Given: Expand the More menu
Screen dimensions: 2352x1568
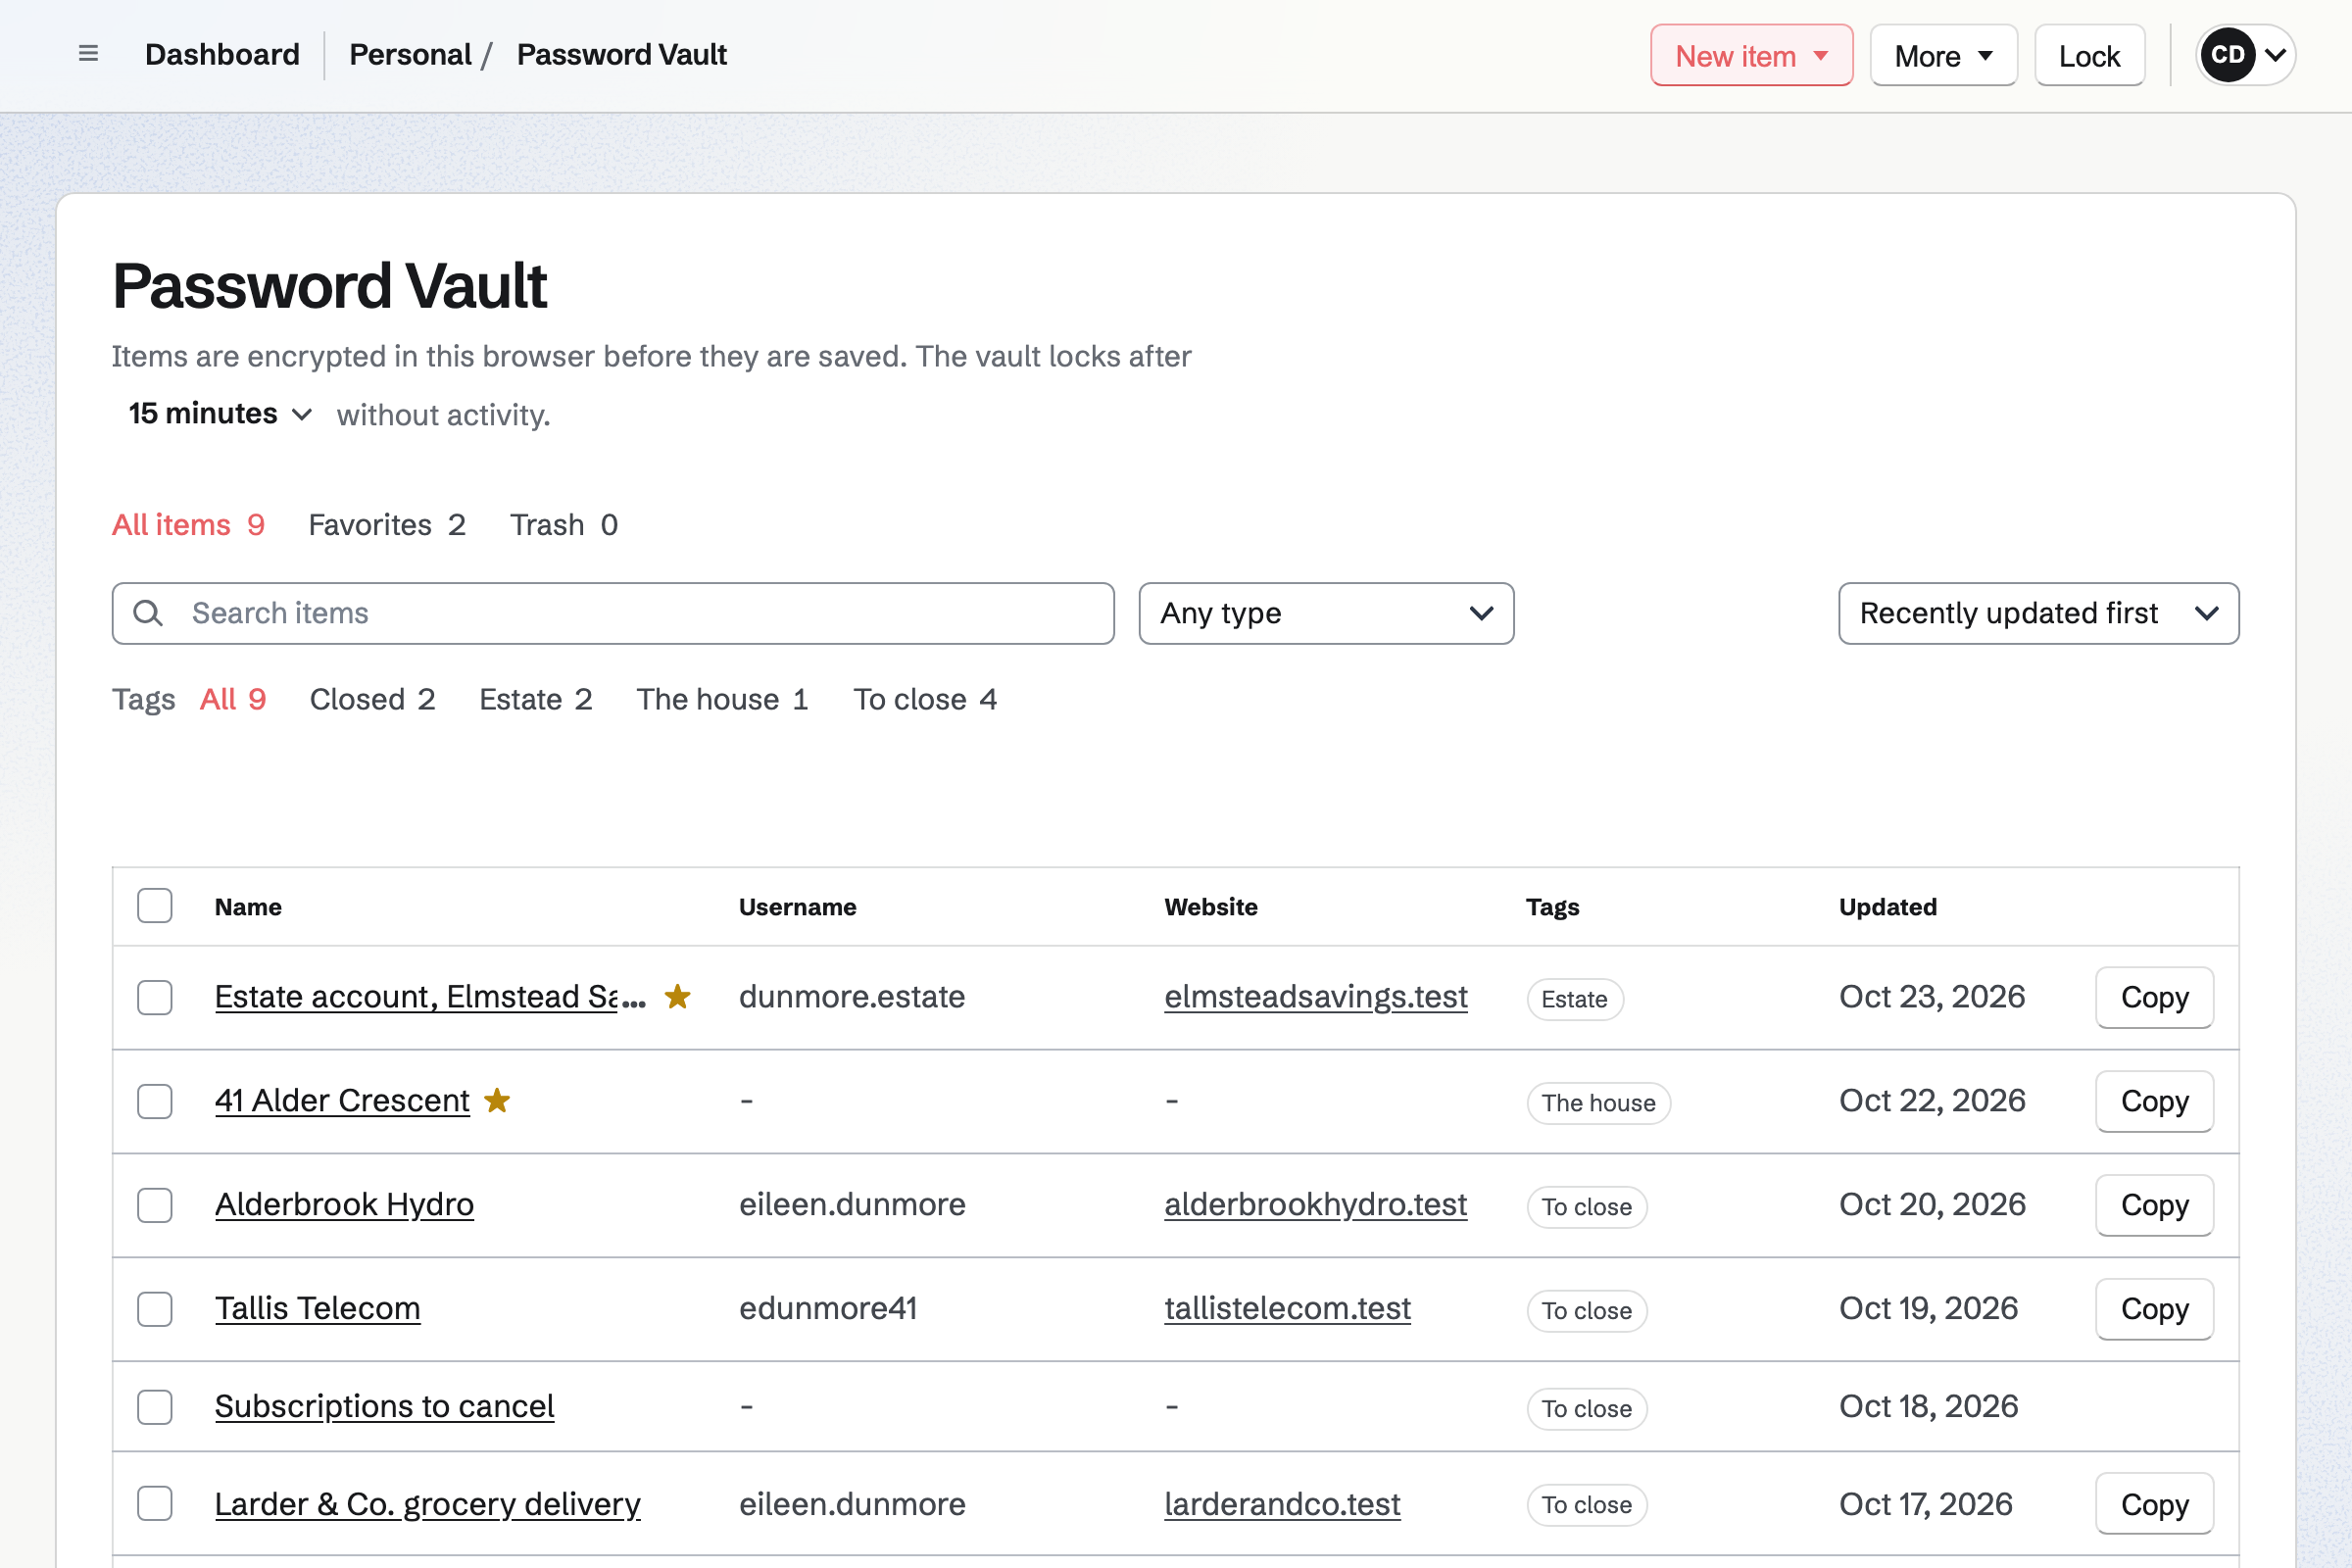Looking at the screenshot, I should click(x=1943, y=55).
